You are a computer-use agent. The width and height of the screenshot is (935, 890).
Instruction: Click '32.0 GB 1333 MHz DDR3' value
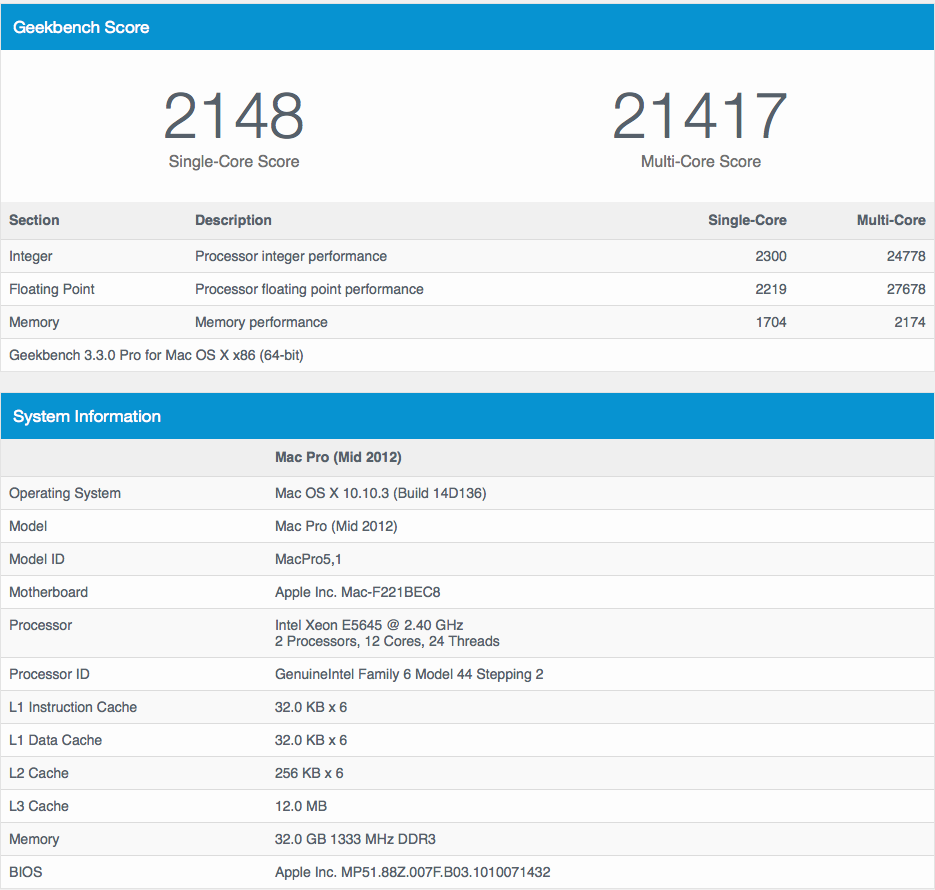click(x=355, y=839)
